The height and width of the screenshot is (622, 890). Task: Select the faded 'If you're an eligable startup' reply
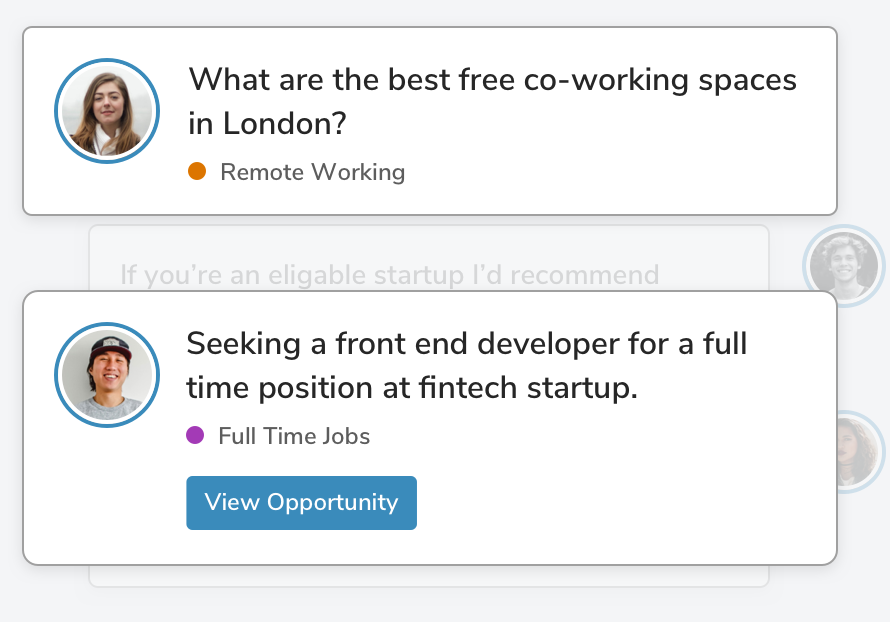pos(389,275)
